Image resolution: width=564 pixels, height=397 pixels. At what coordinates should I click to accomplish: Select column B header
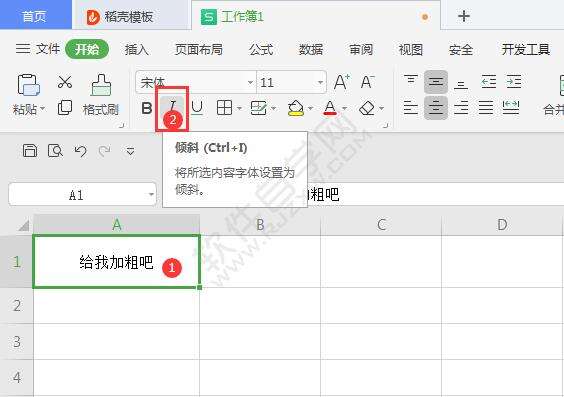[x=260, y=225]
